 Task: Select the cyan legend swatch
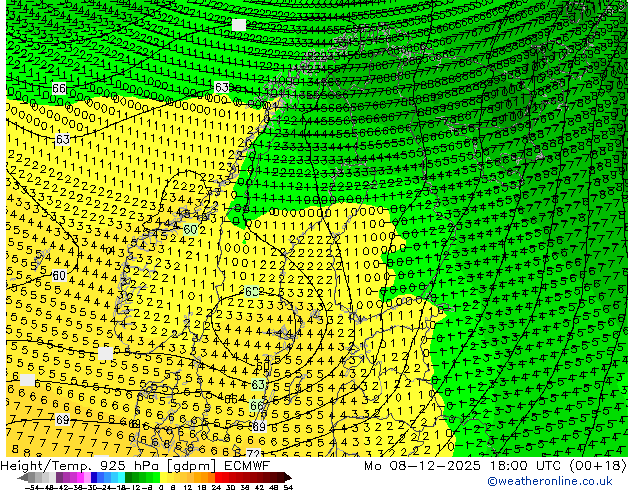[121, 477]
